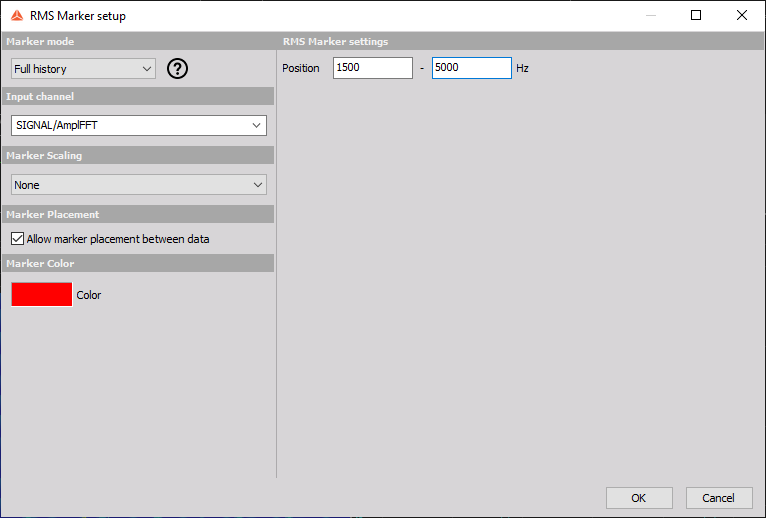Close the RMS Marker setup dialog
Image resolution: width=766 pixels, height=518 pixels.
point(742,15)
